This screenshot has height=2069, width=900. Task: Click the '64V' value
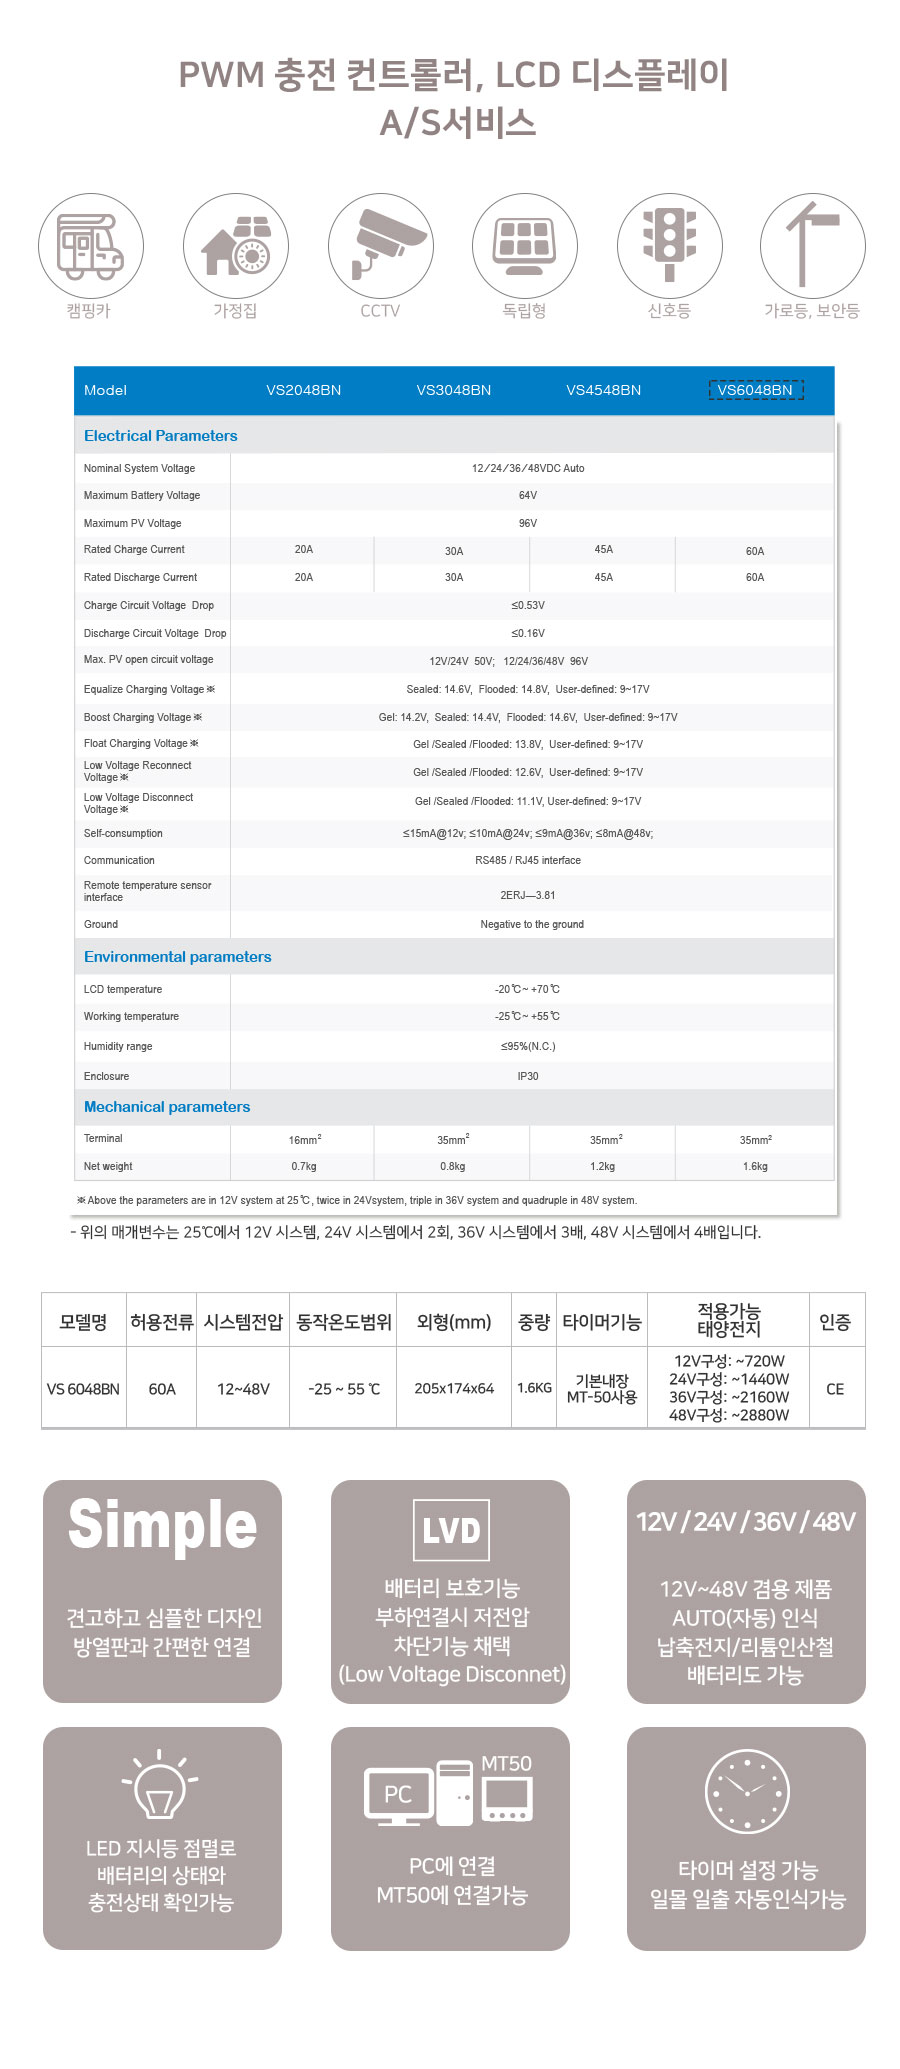(528, 495)
